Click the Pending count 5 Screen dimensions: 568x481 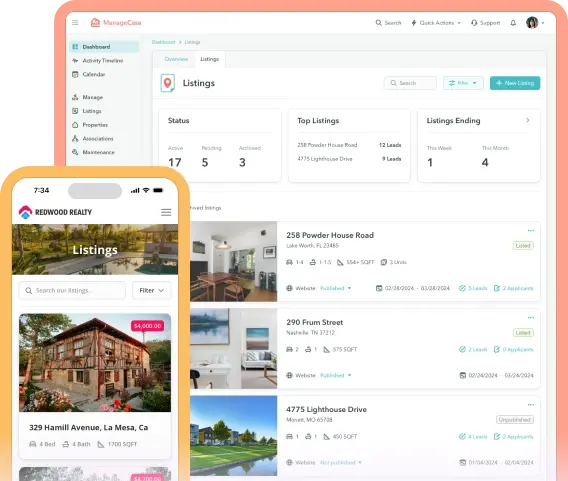205,162
